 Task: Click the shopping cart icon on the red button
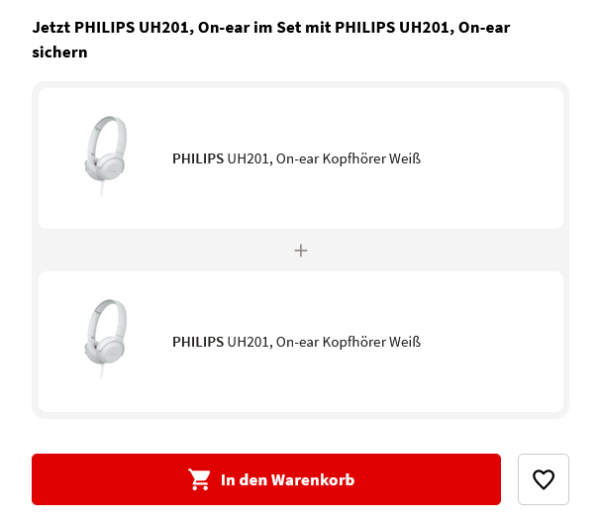(x=200, y=480)
